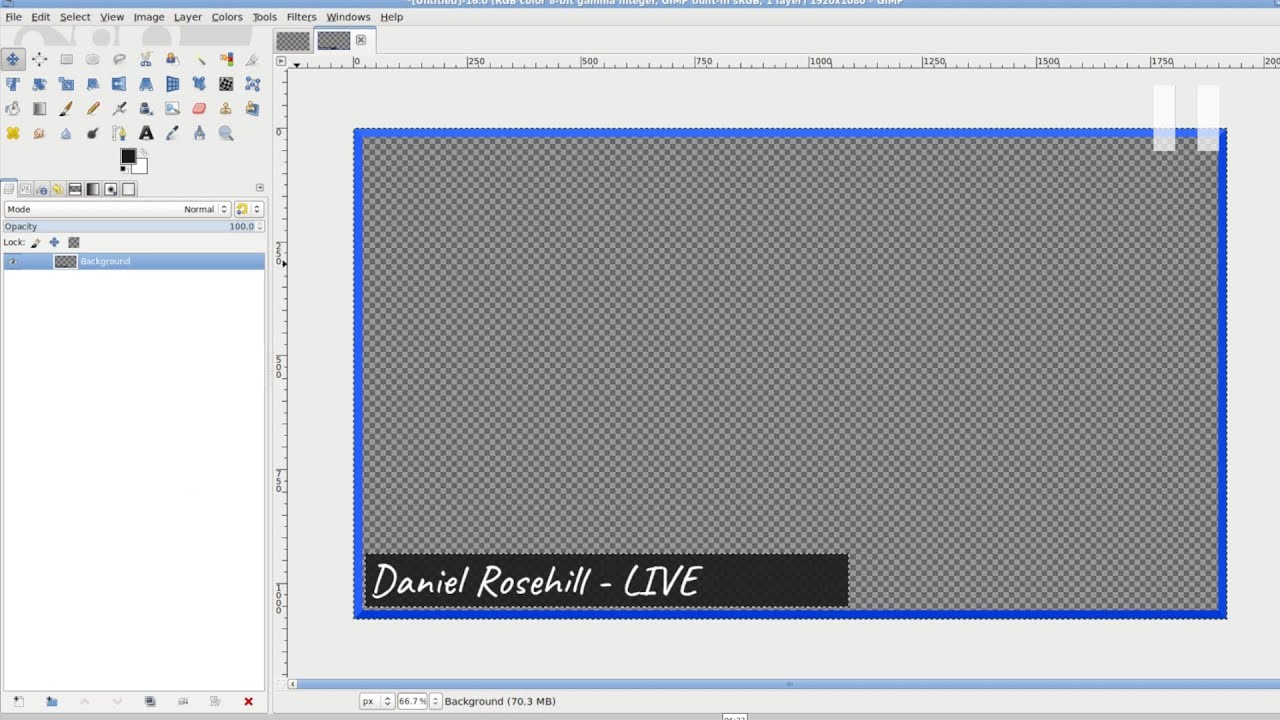Select the Text tool
This screenshot has width=1280, height=720.
[x=146, y=133]
